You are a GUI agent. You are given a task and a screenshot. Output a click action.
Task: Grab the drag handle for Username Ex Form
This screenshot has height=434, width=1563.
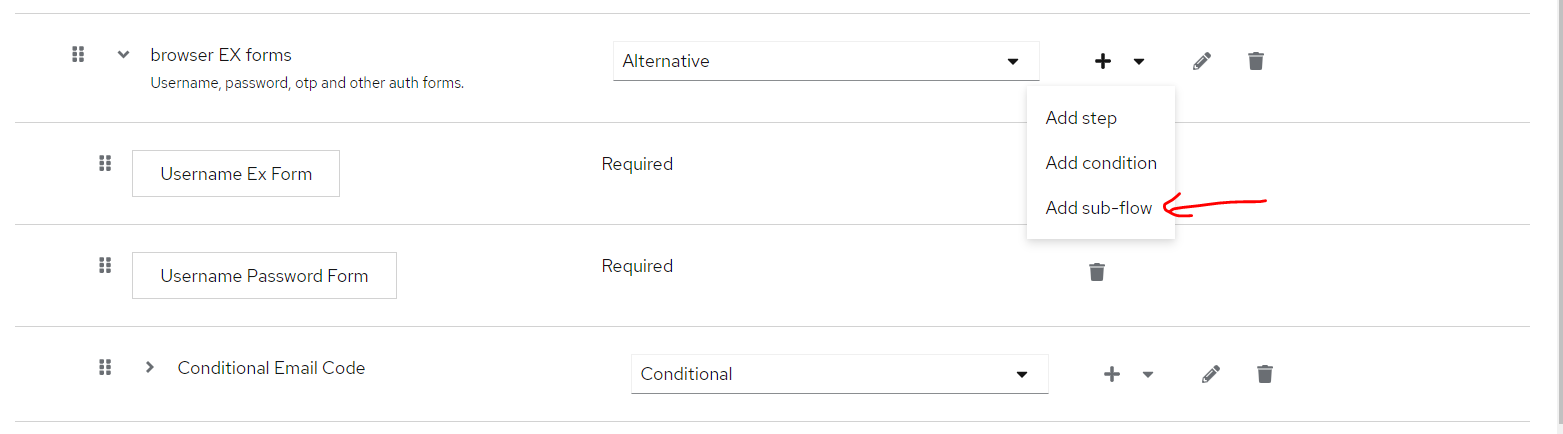105,163
